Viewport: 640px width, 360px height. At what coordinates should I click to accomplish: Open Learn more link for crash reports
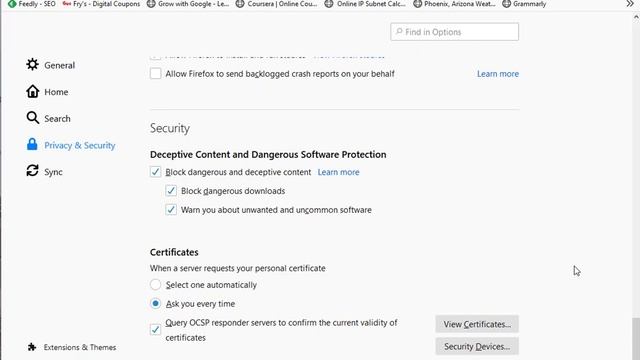pos(498,74)
